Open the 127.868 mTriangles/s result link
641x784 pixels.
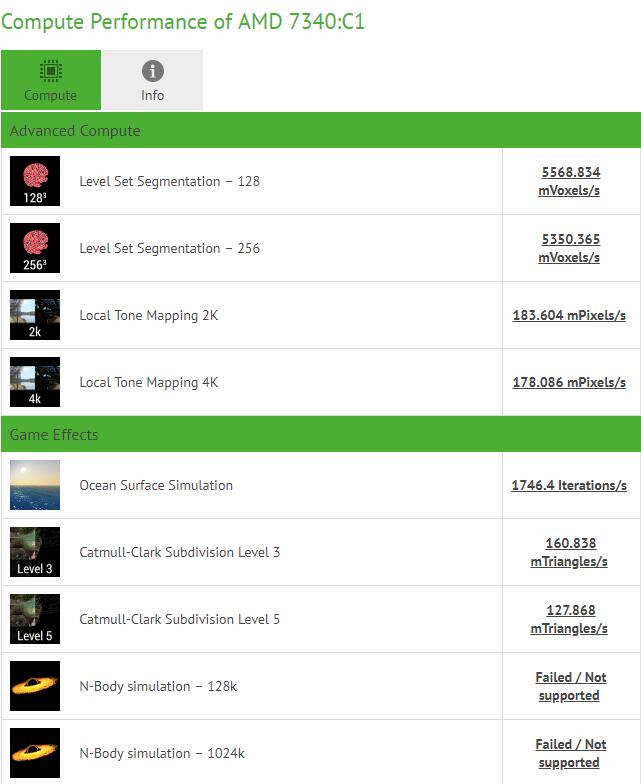click(x=570, y=619)
